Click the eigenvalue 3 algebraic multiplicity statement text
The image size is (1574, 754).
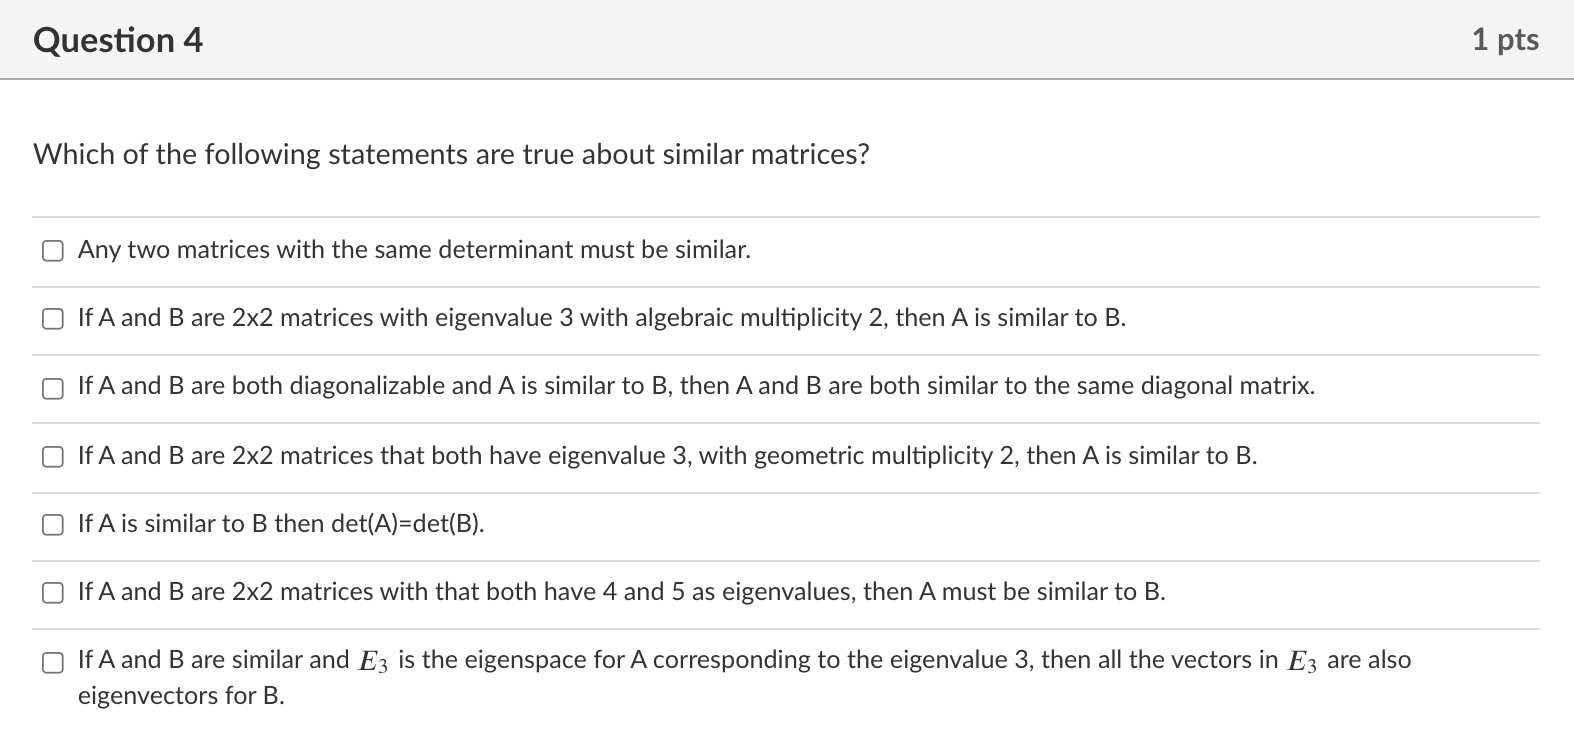[x=600, y=319]
